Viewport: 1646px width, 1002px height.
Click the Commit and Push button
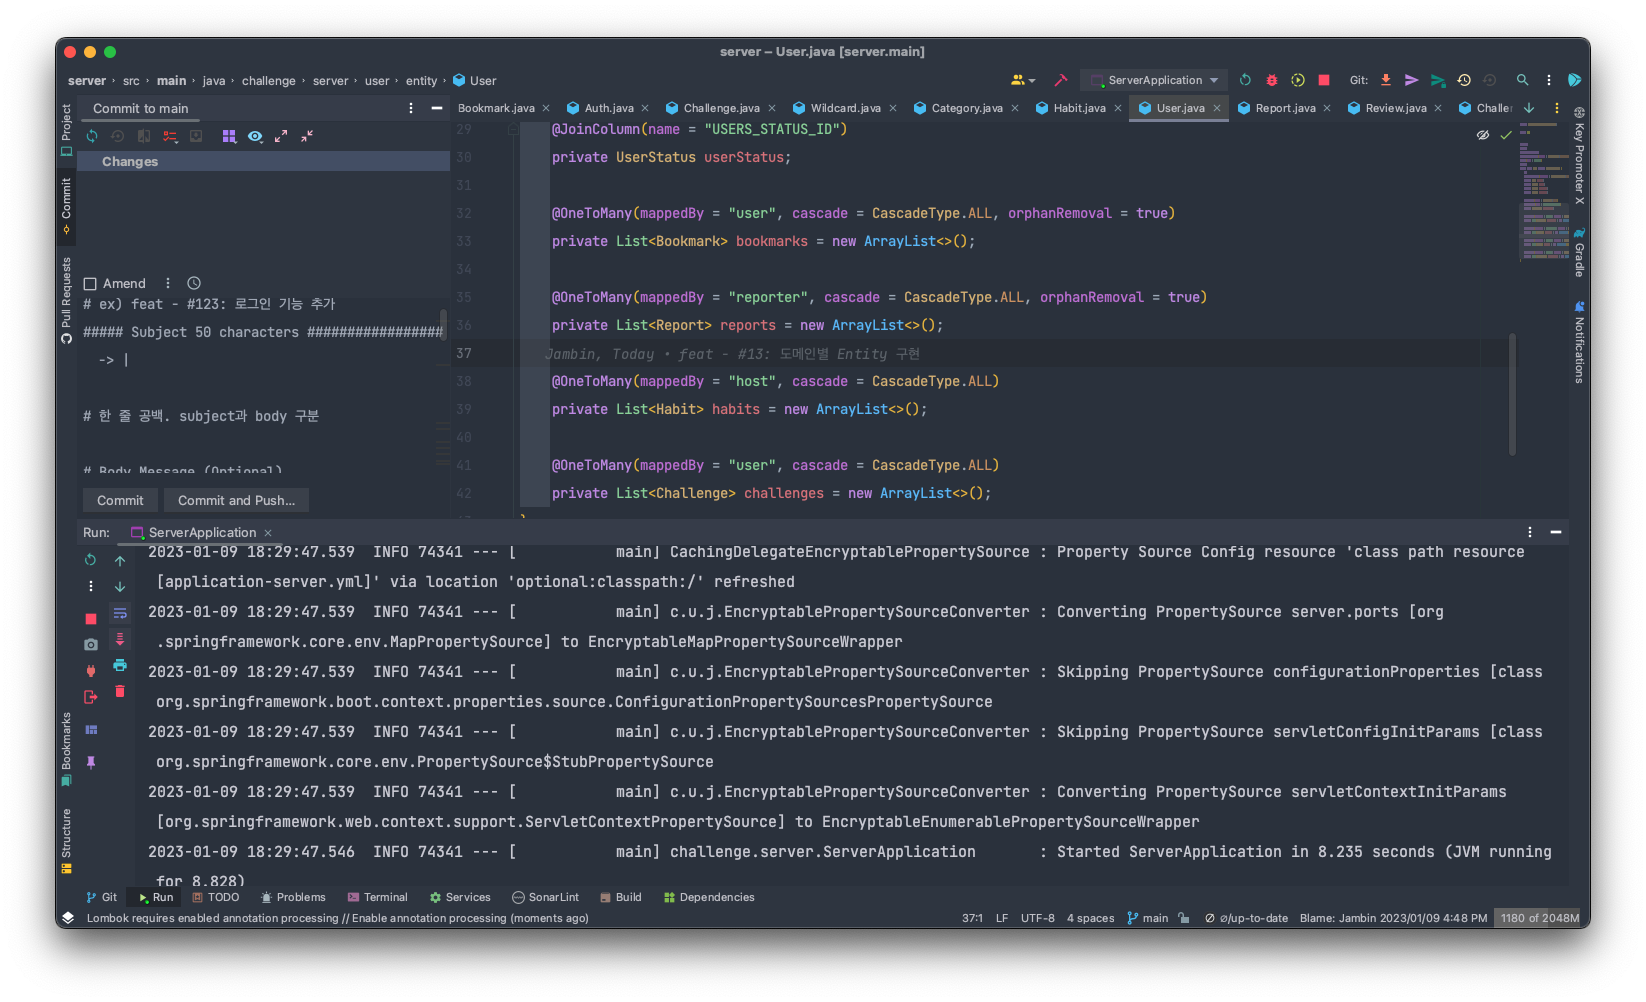236,500
